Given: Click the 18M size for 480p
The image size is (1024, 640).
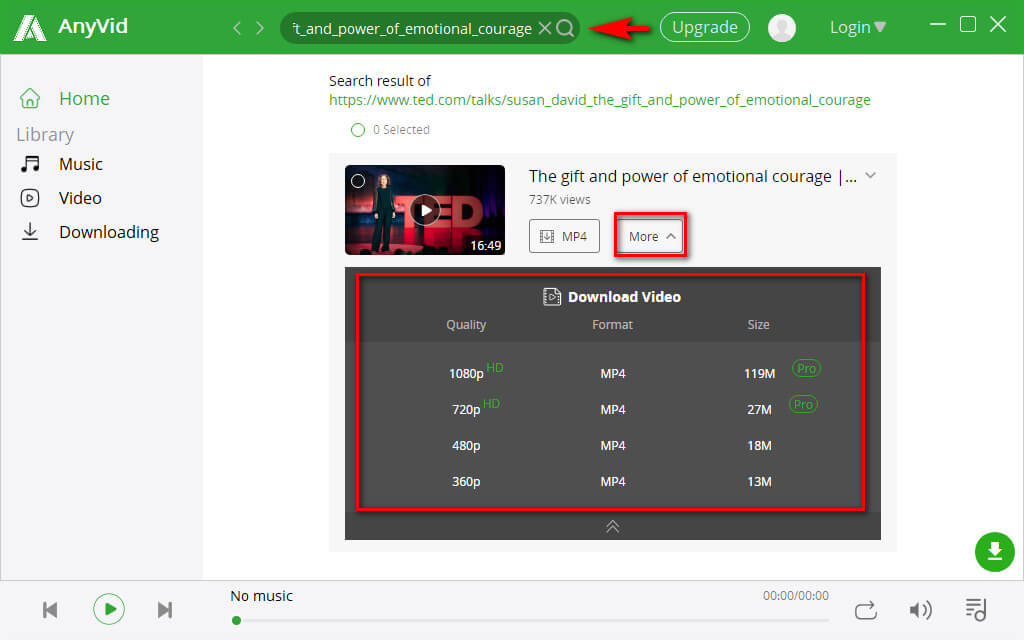Looking at the screenshot, I should [760, 445].
